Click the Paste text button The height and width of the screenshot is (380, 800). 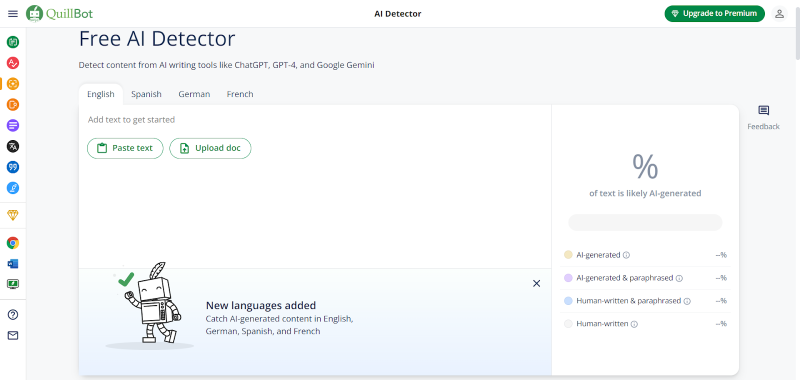coord(125,148)
